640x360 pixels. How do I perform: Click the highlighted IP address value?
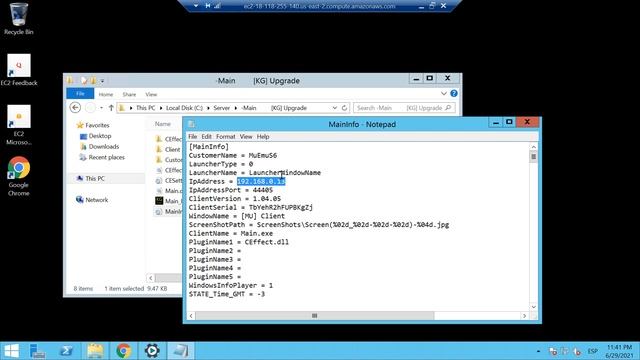pos(261,181)
